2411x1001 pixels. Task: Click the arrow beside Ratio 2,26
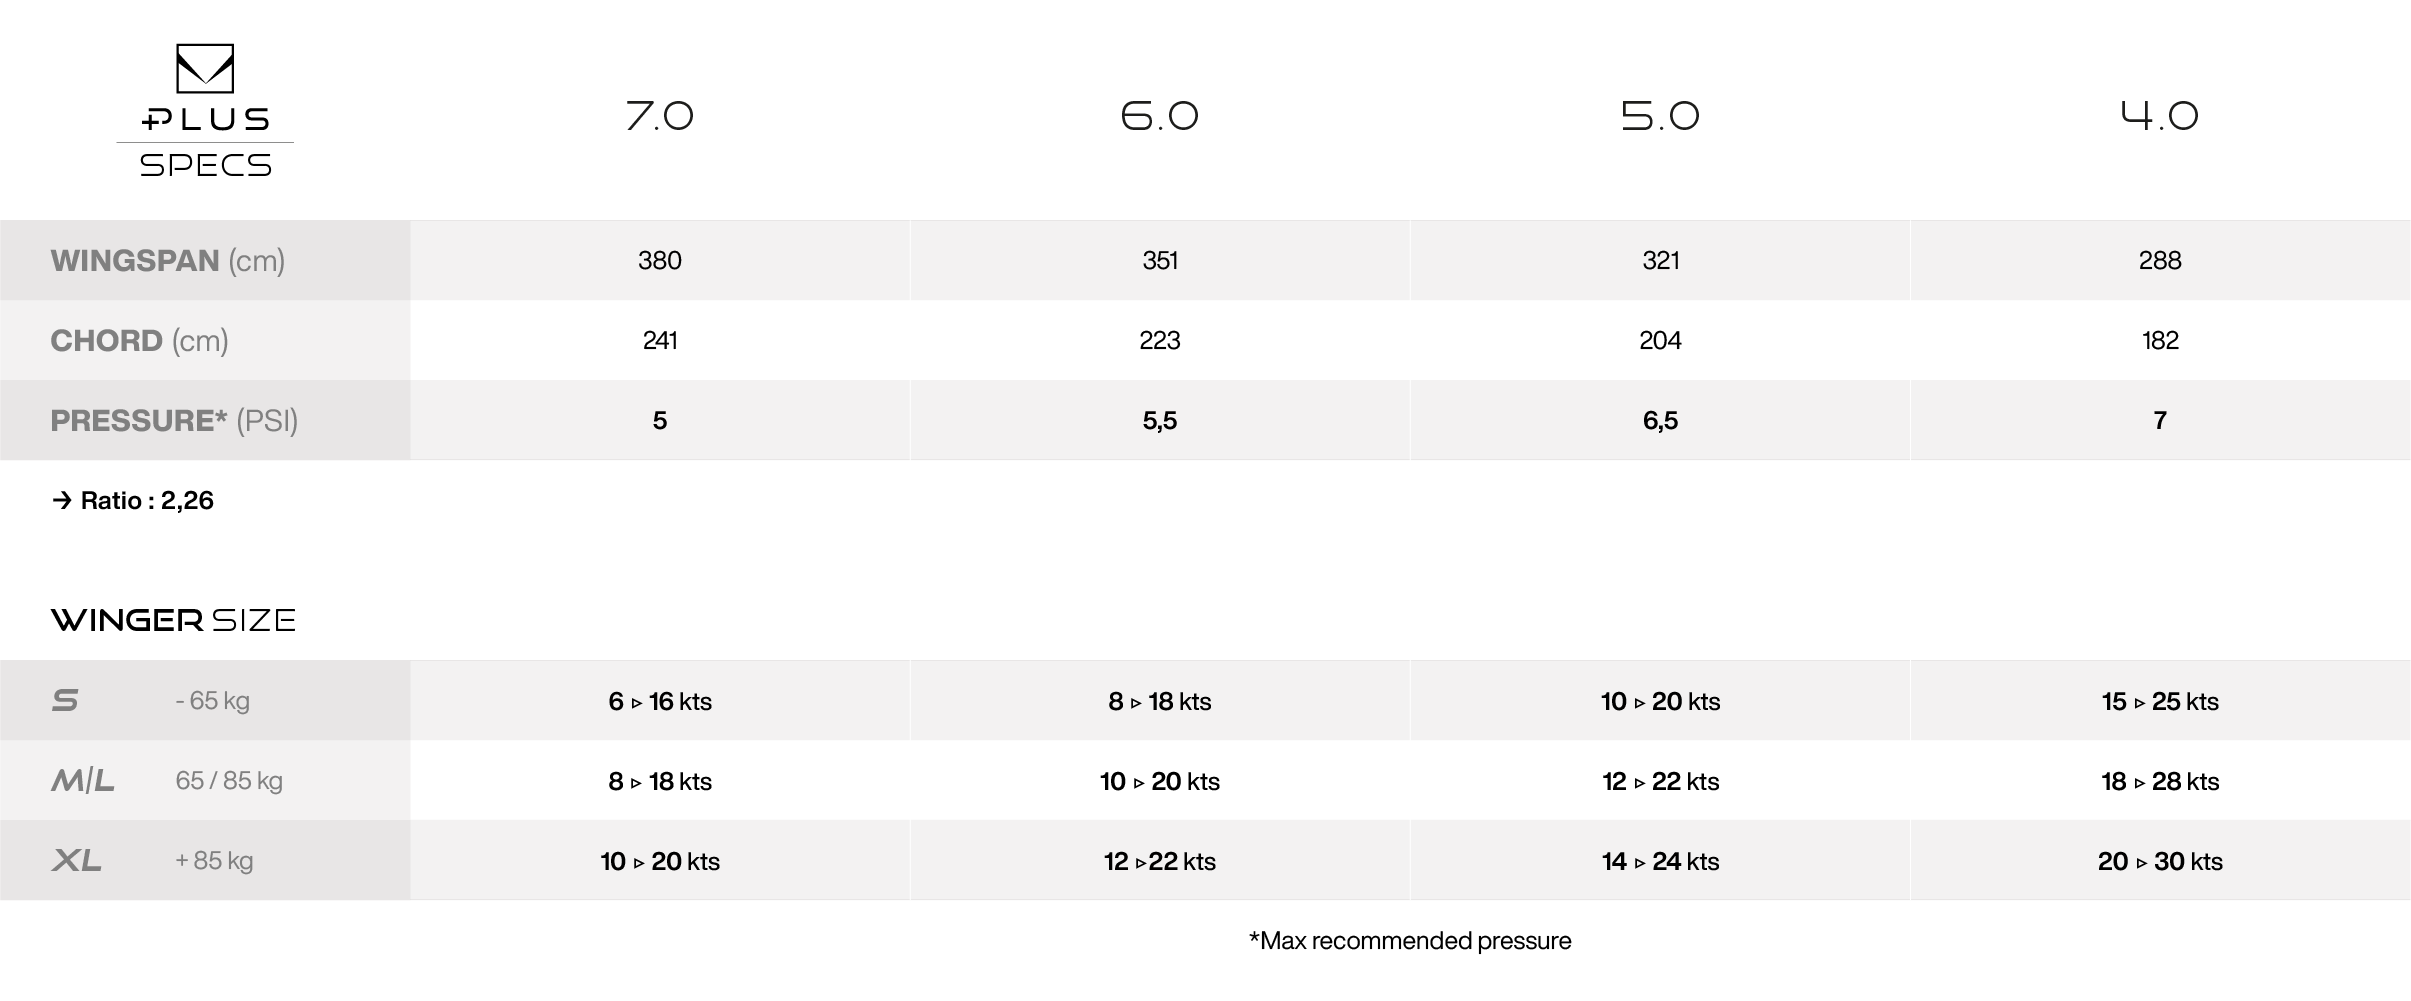[x=62, y=500]
